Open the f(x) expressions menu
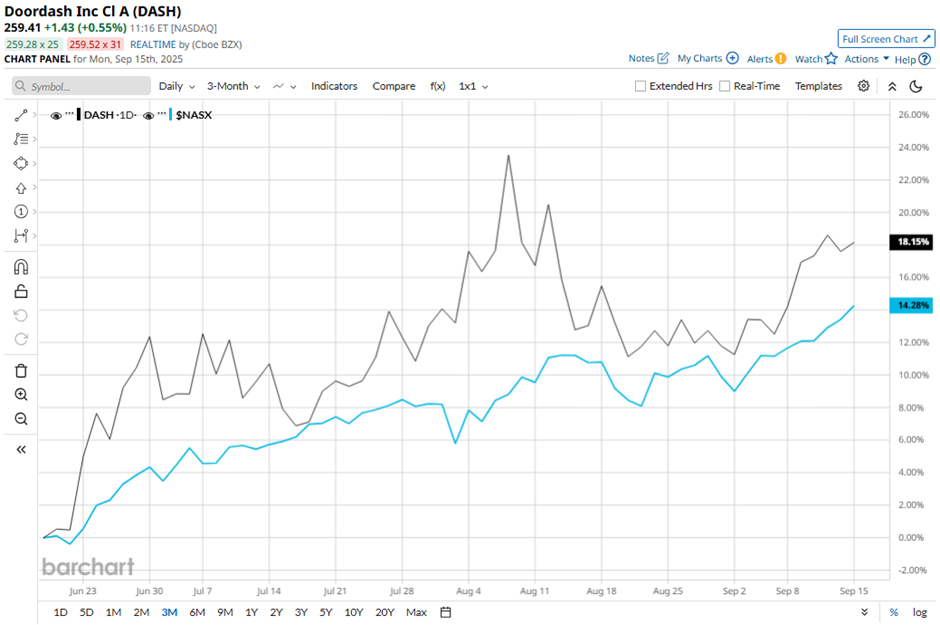This screenshot has height=625, width=940. [x=438, y=86]
